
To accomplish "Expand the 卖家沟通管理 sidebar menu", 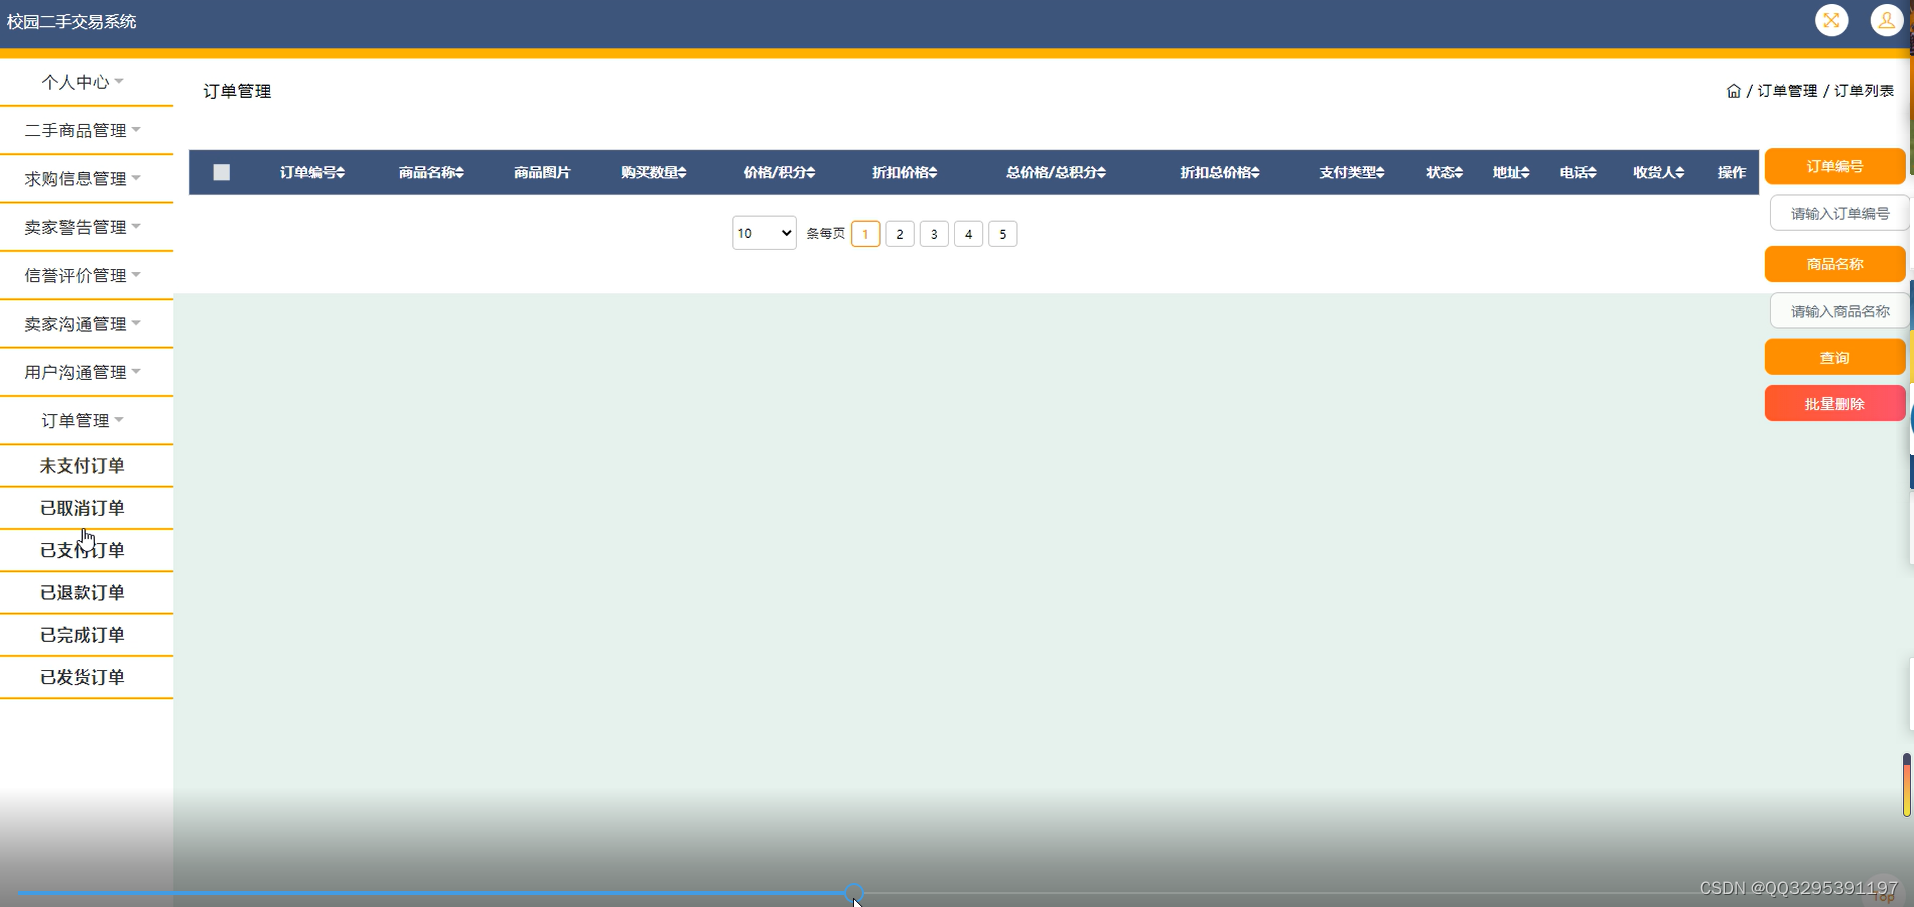I will [x=86, y=324].
